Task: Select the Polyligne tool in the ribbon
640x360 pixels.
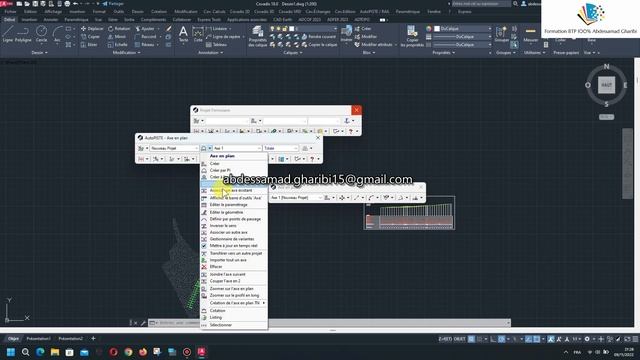Action: (23, 34)
